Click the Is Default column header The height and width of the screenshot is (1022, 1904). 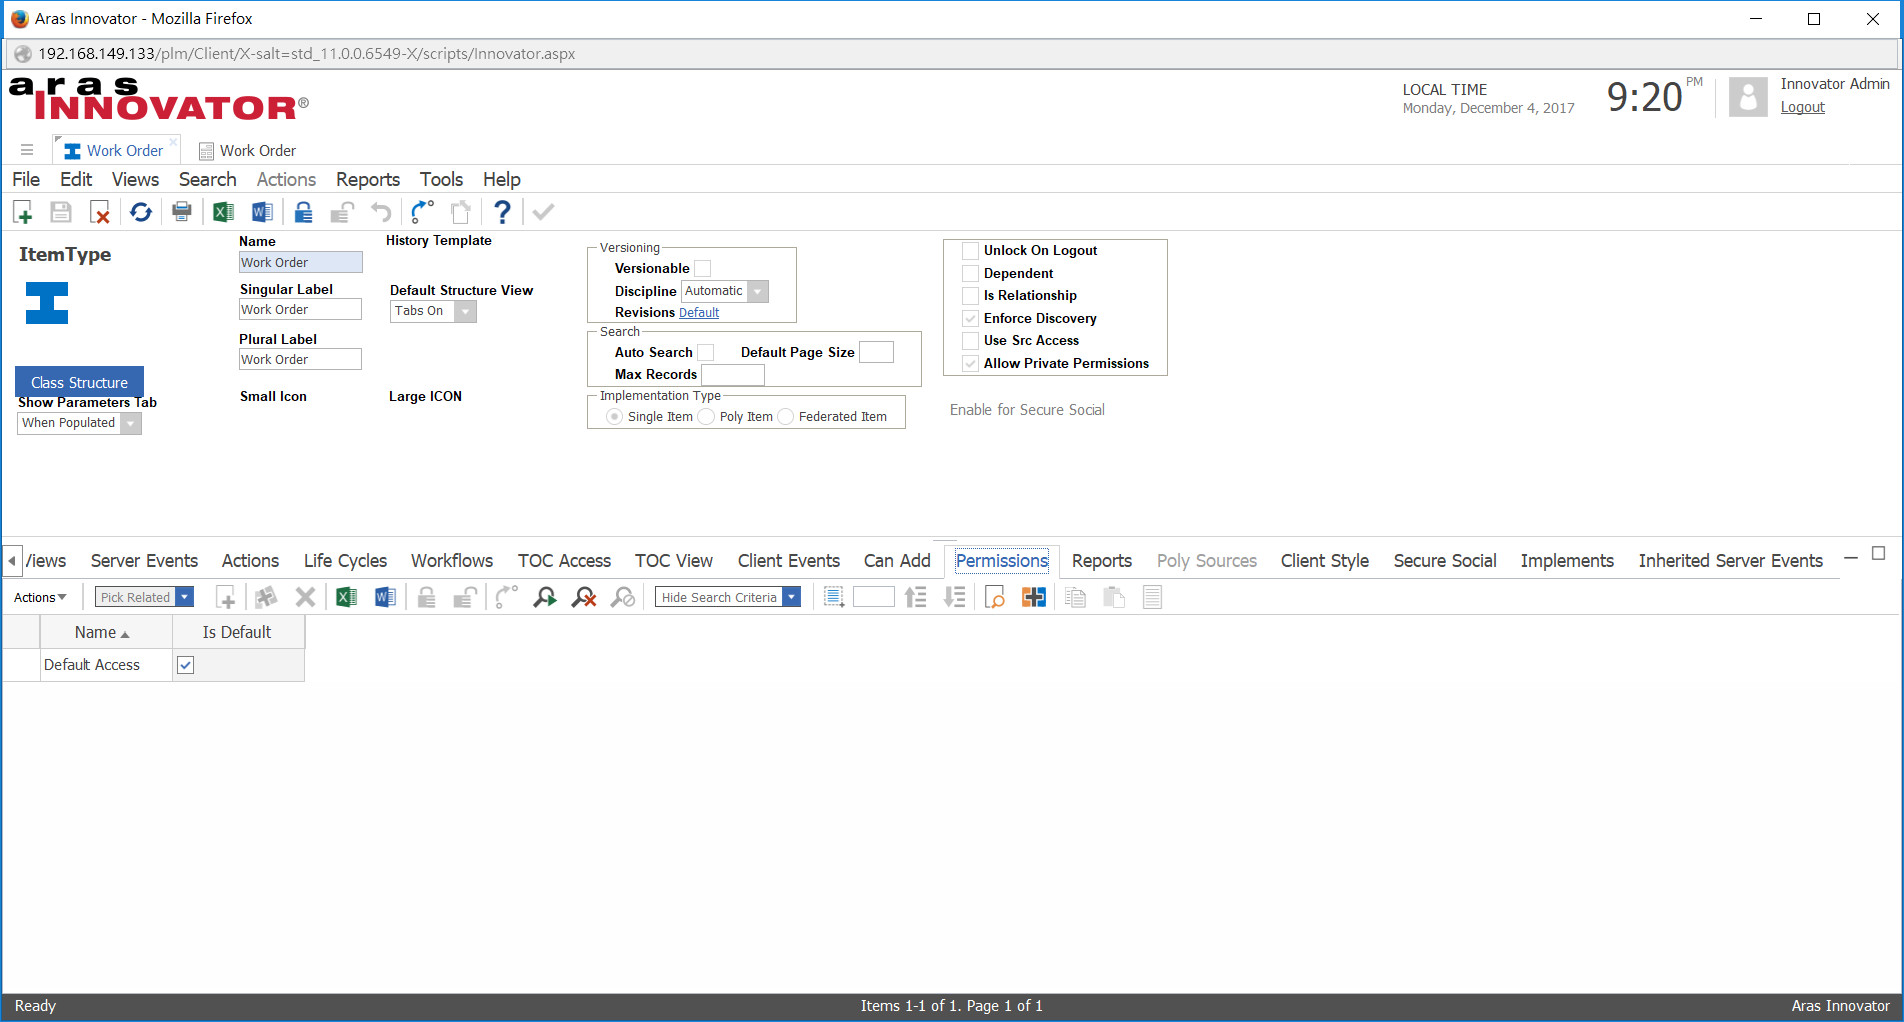237,632
